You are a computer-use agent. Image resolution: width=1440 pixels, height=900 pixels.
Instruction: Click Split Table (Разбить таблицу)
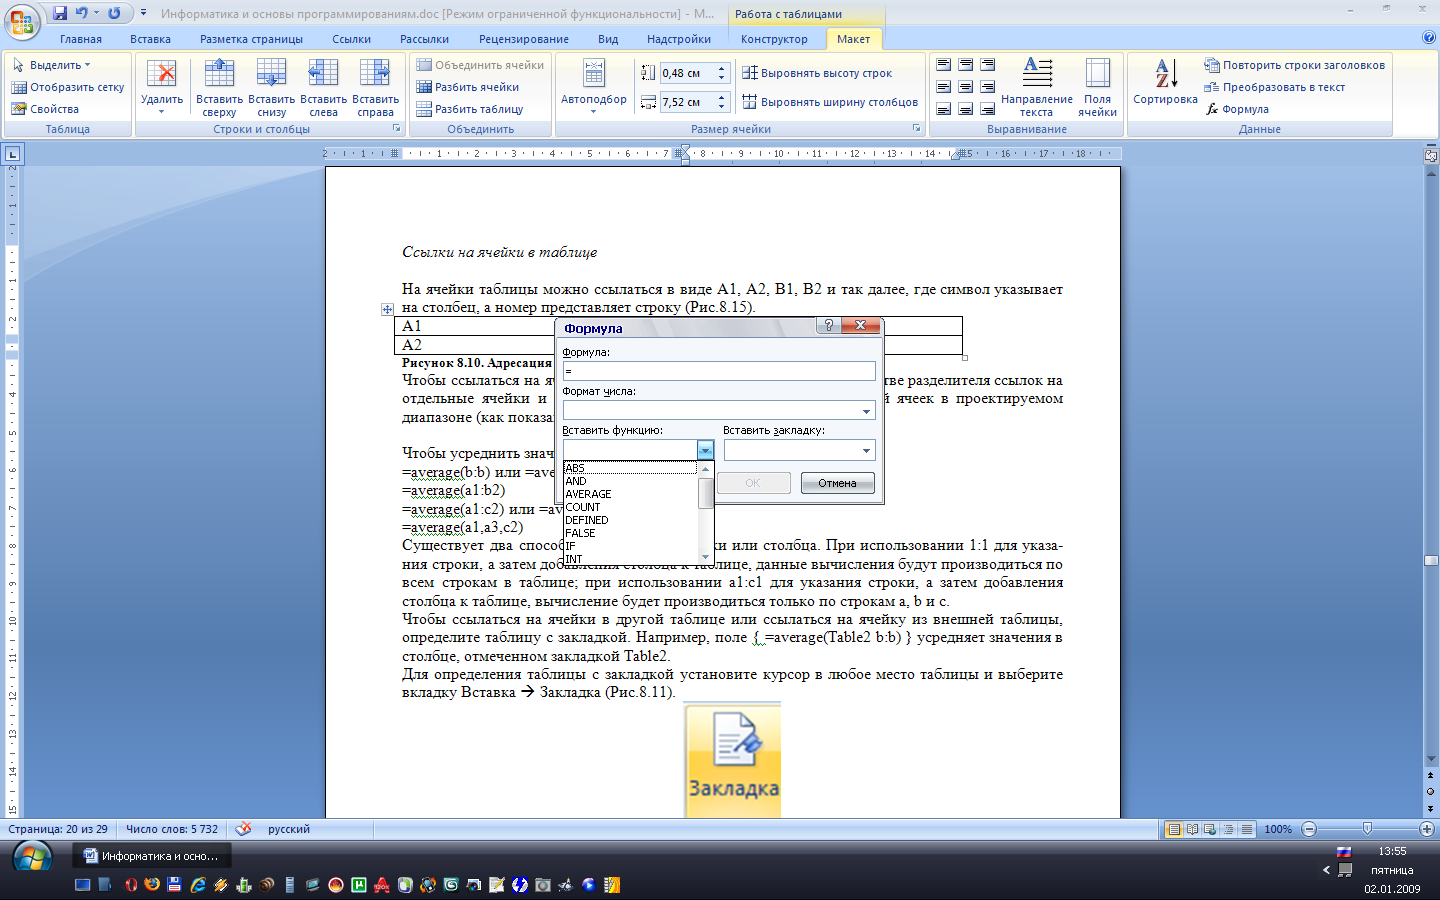pos(470,109)
